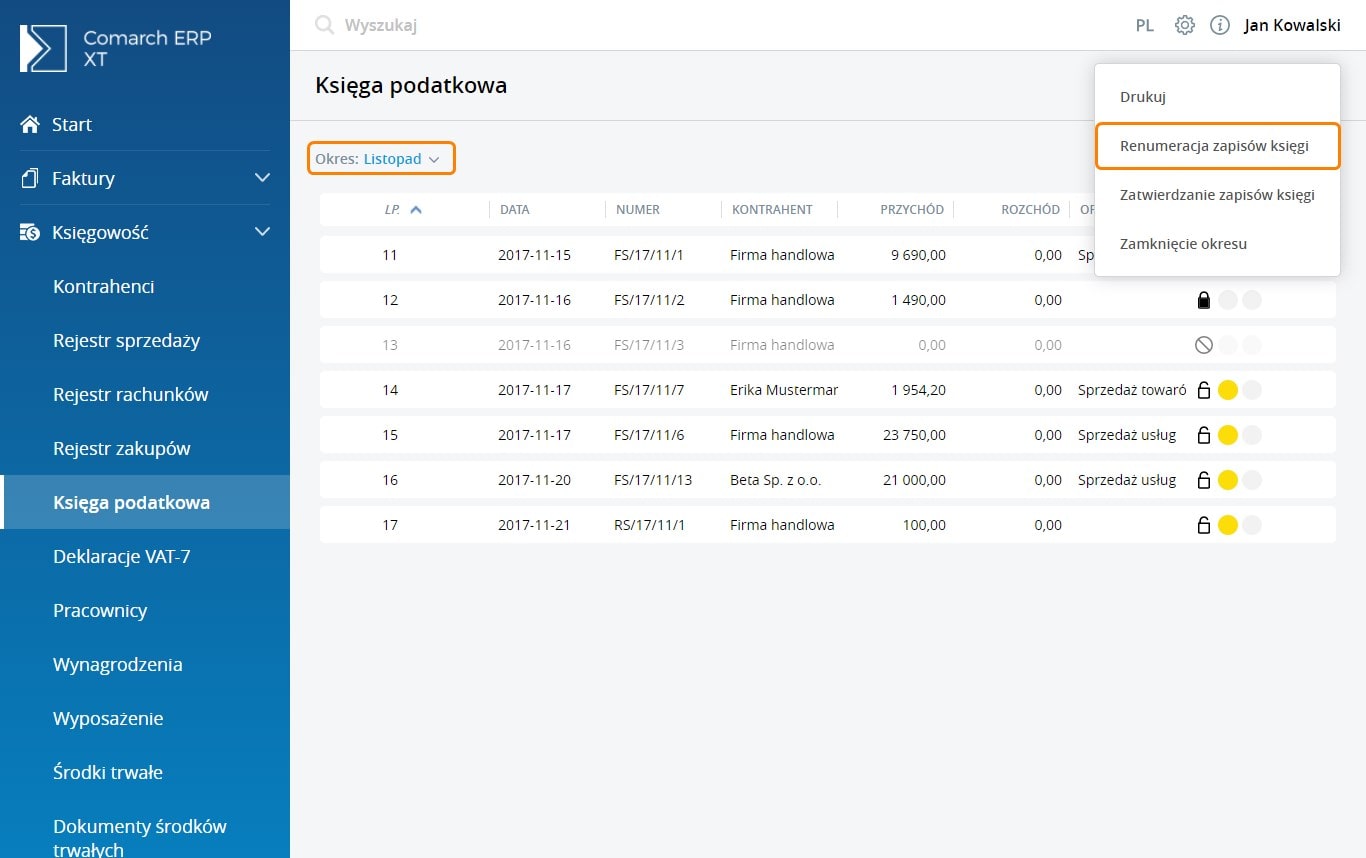Click the cancelled icon on row 13

[1204, 345]
